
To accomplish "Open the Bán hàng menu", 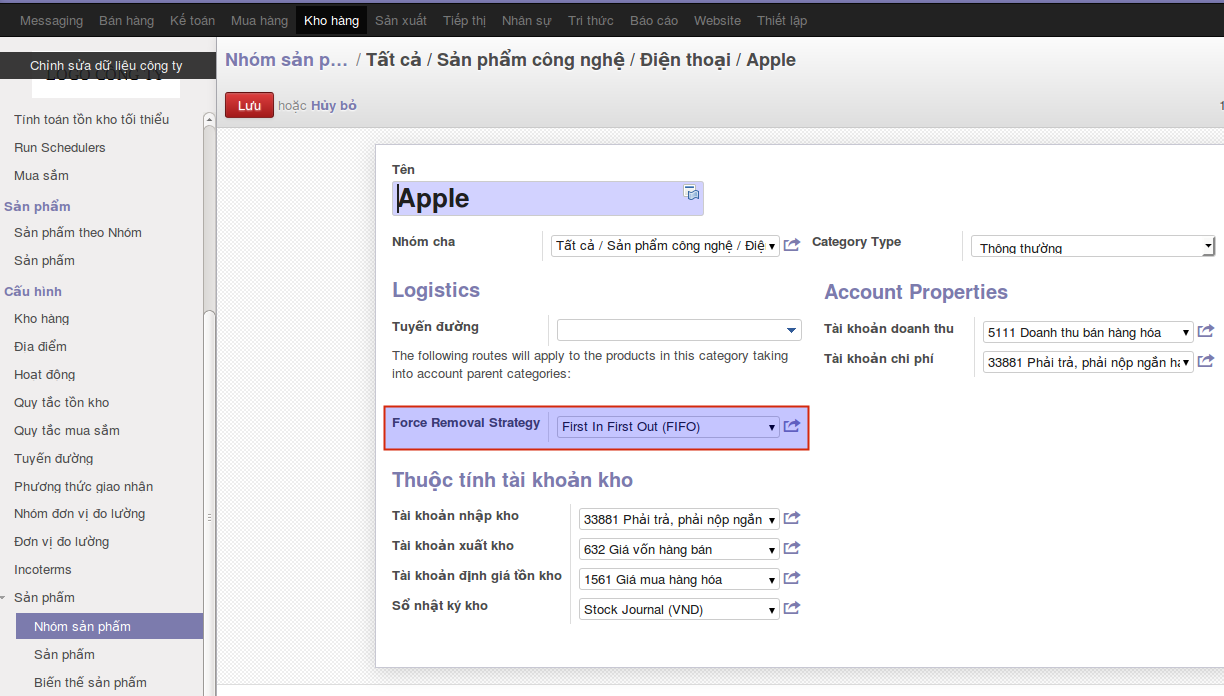I will (x=127, y=20).
